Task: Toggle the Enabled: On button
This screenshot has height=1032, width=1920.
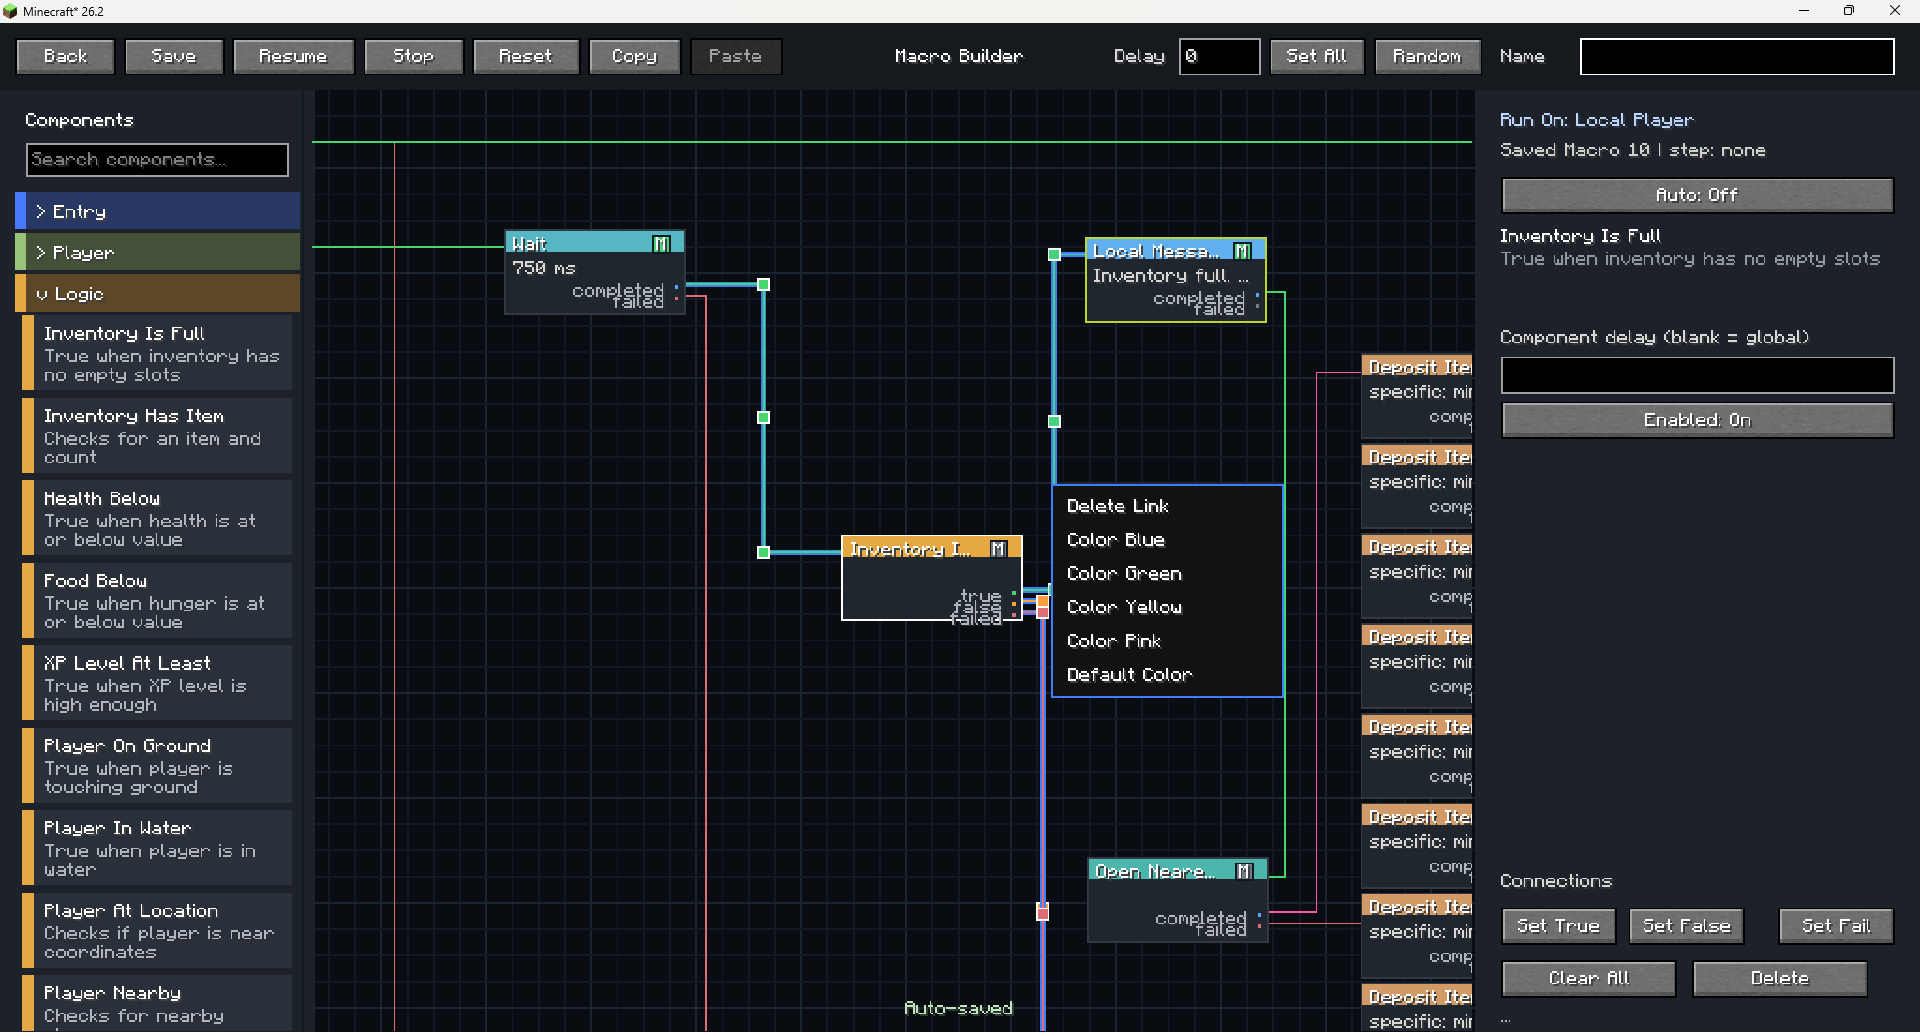Action: (1697, 420)
